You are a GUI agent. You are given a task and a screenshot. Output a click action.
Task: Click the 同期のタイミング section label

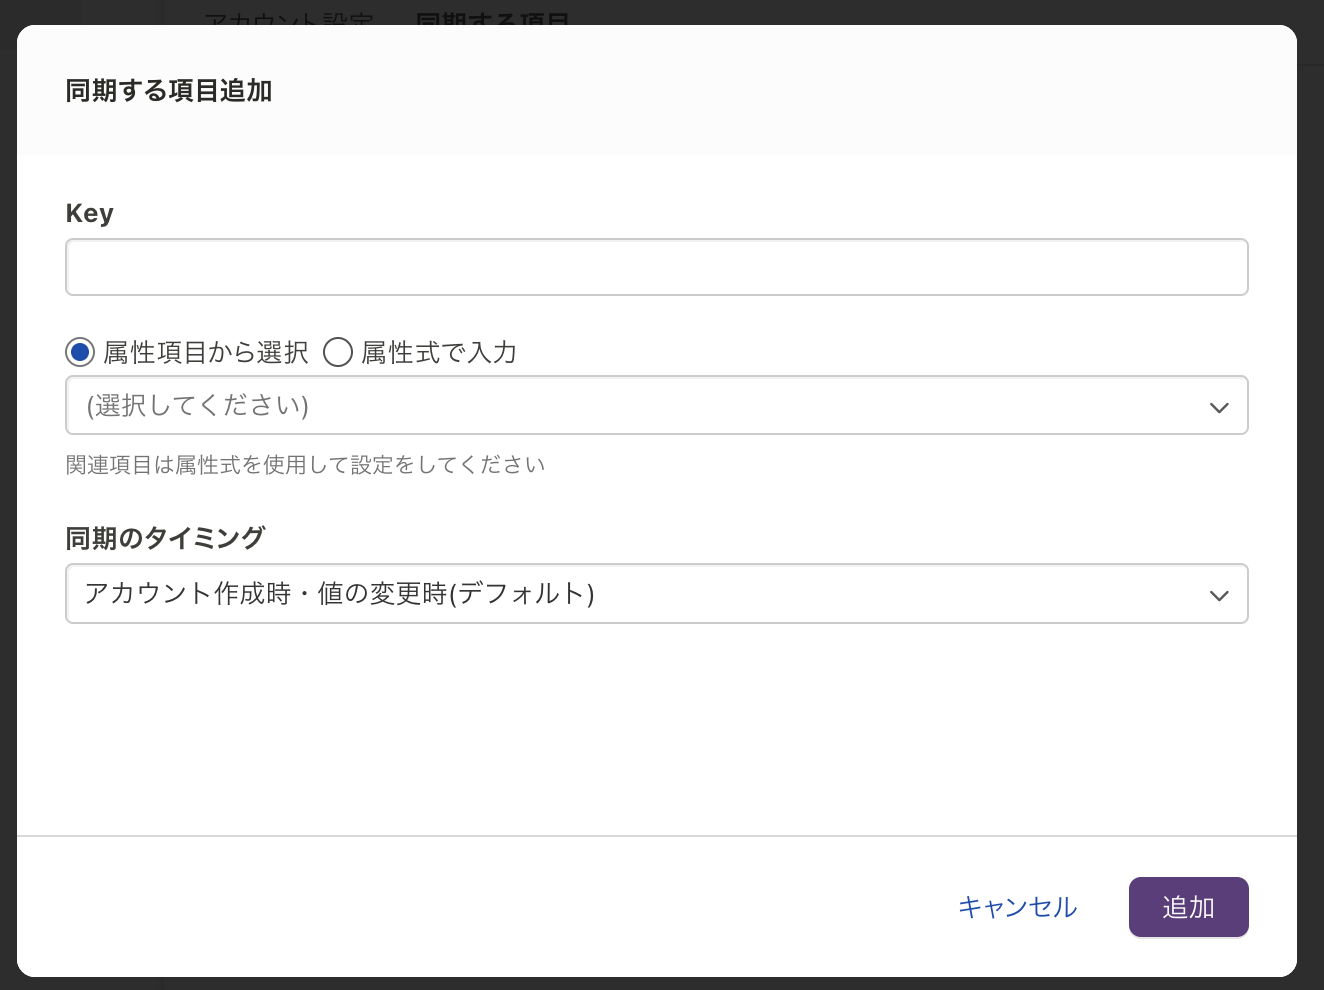tap(165, 538)
